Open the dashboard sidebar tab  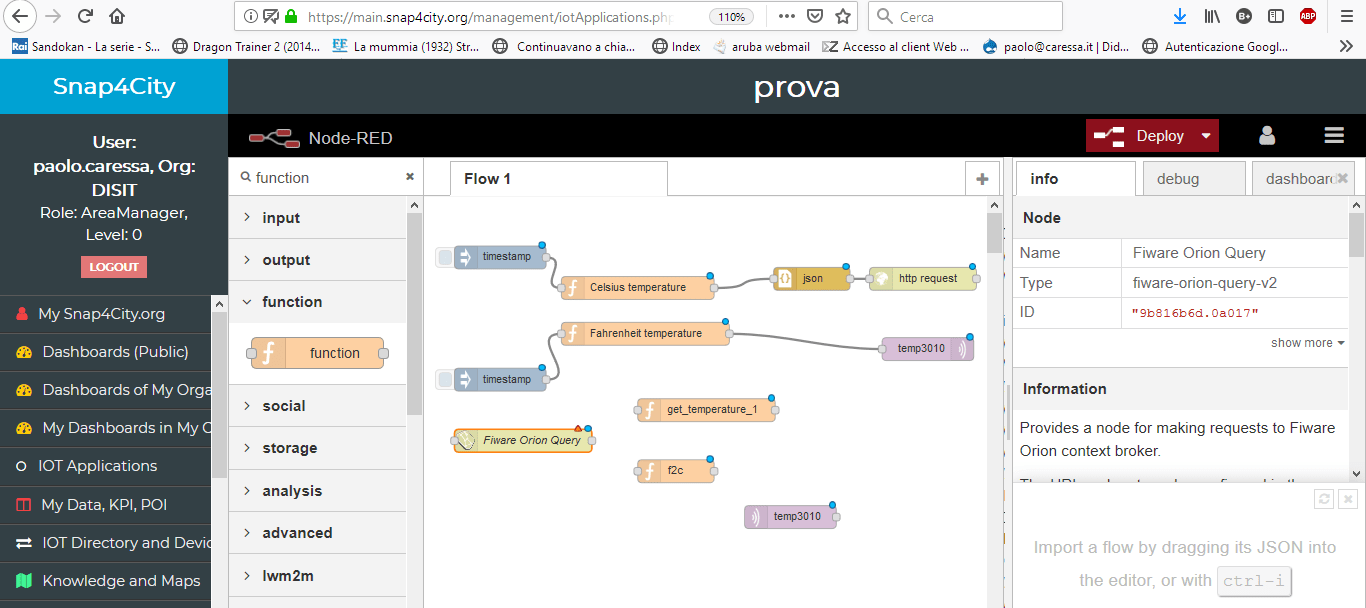click(1303, 179)
